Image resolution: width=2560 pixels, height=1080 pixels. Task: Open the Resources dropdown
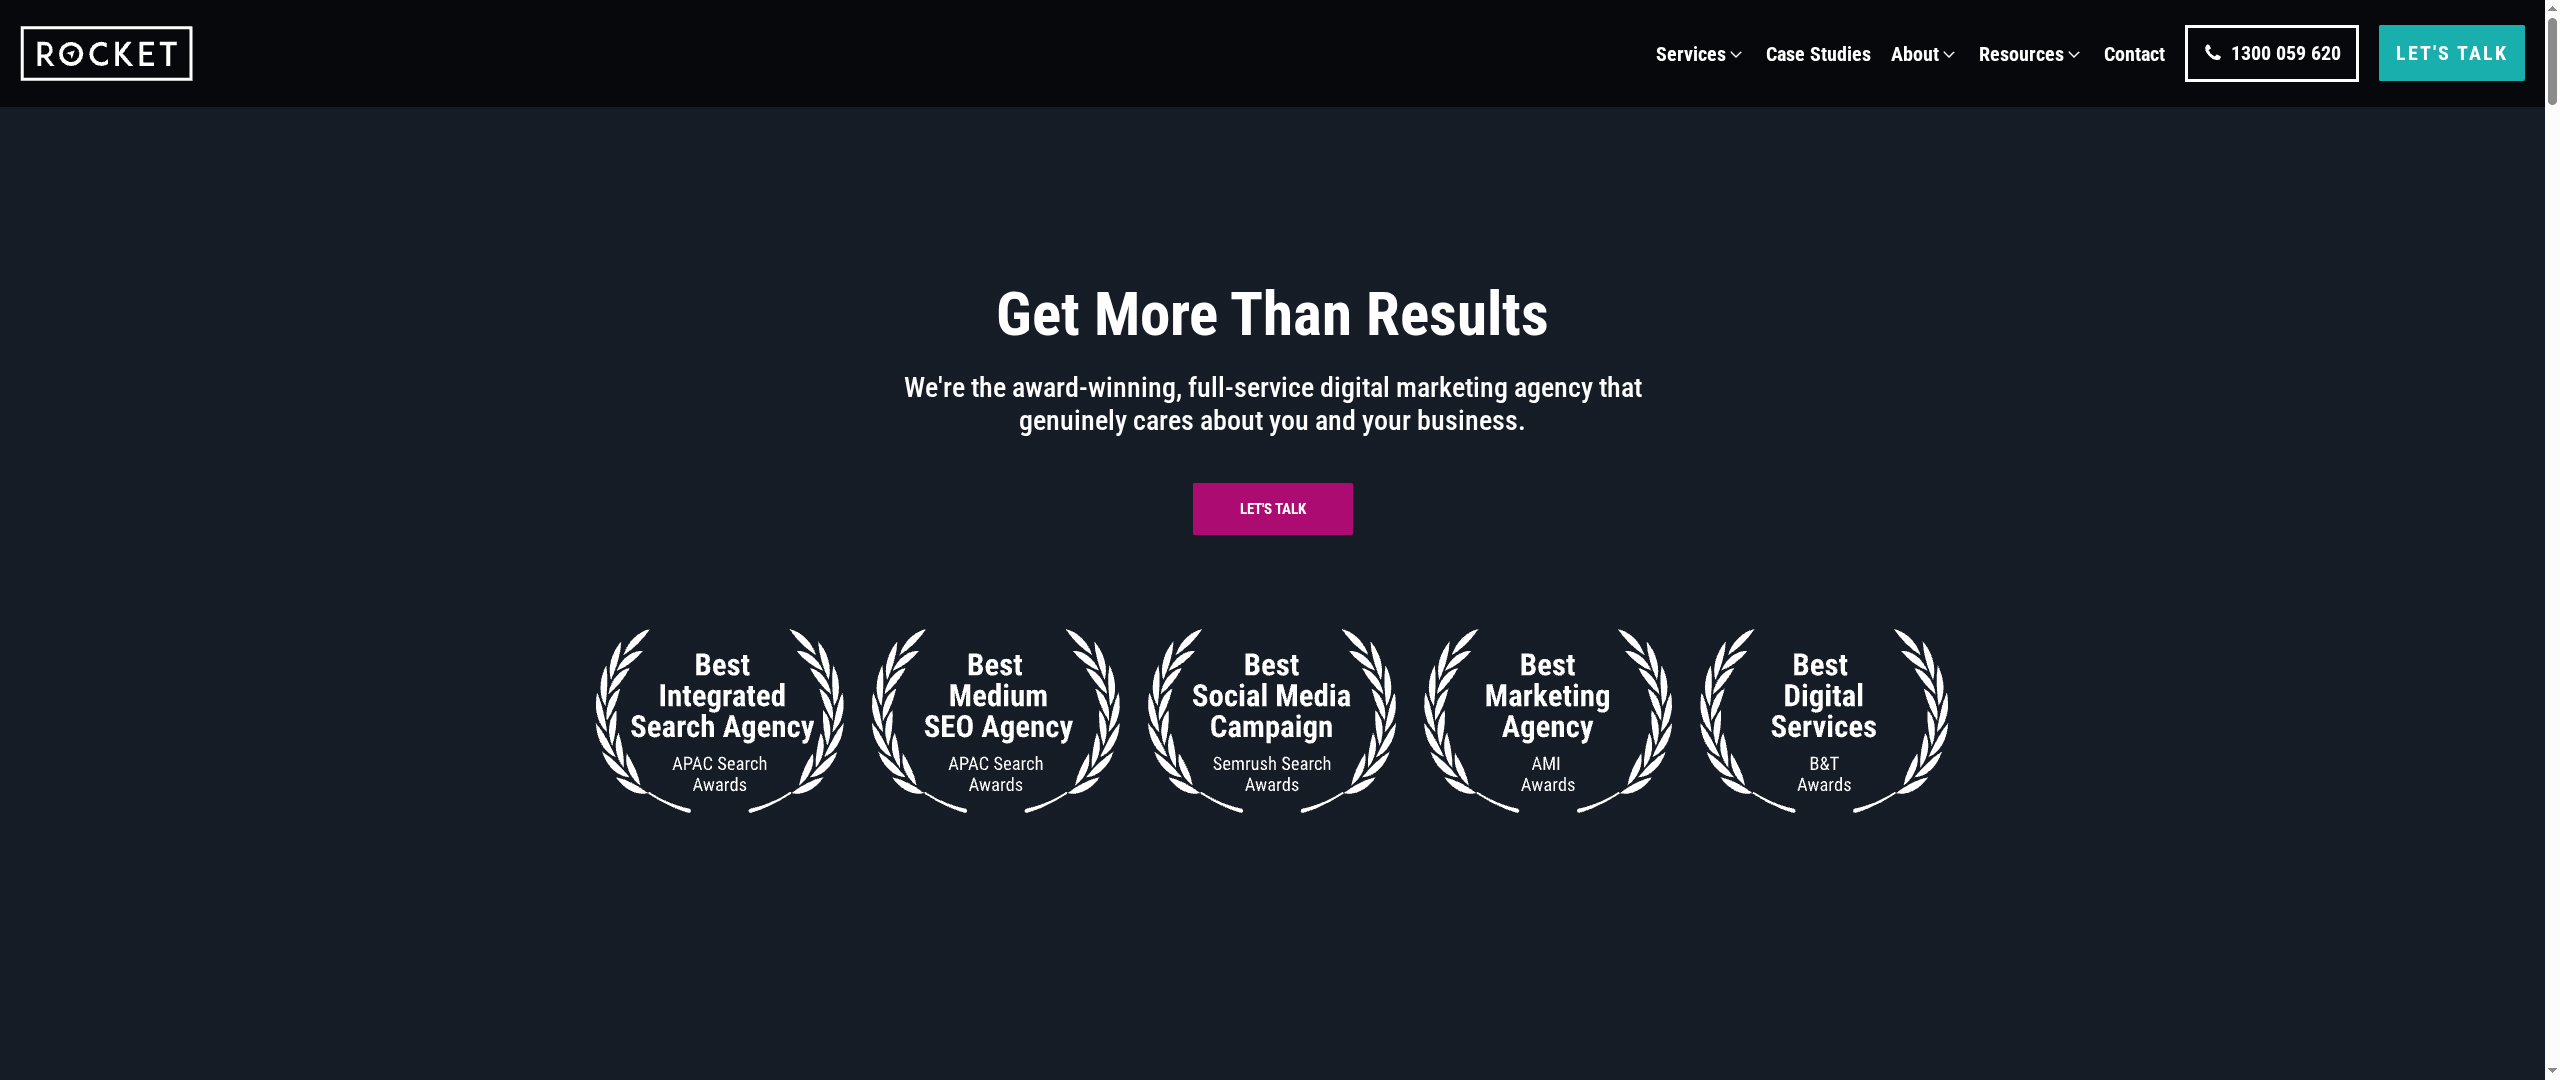point(2020,55)
